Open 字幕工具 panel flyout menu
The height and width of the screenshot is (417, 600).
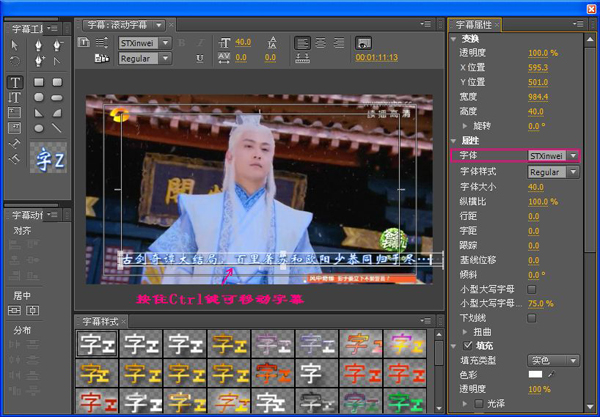point(52,28)
